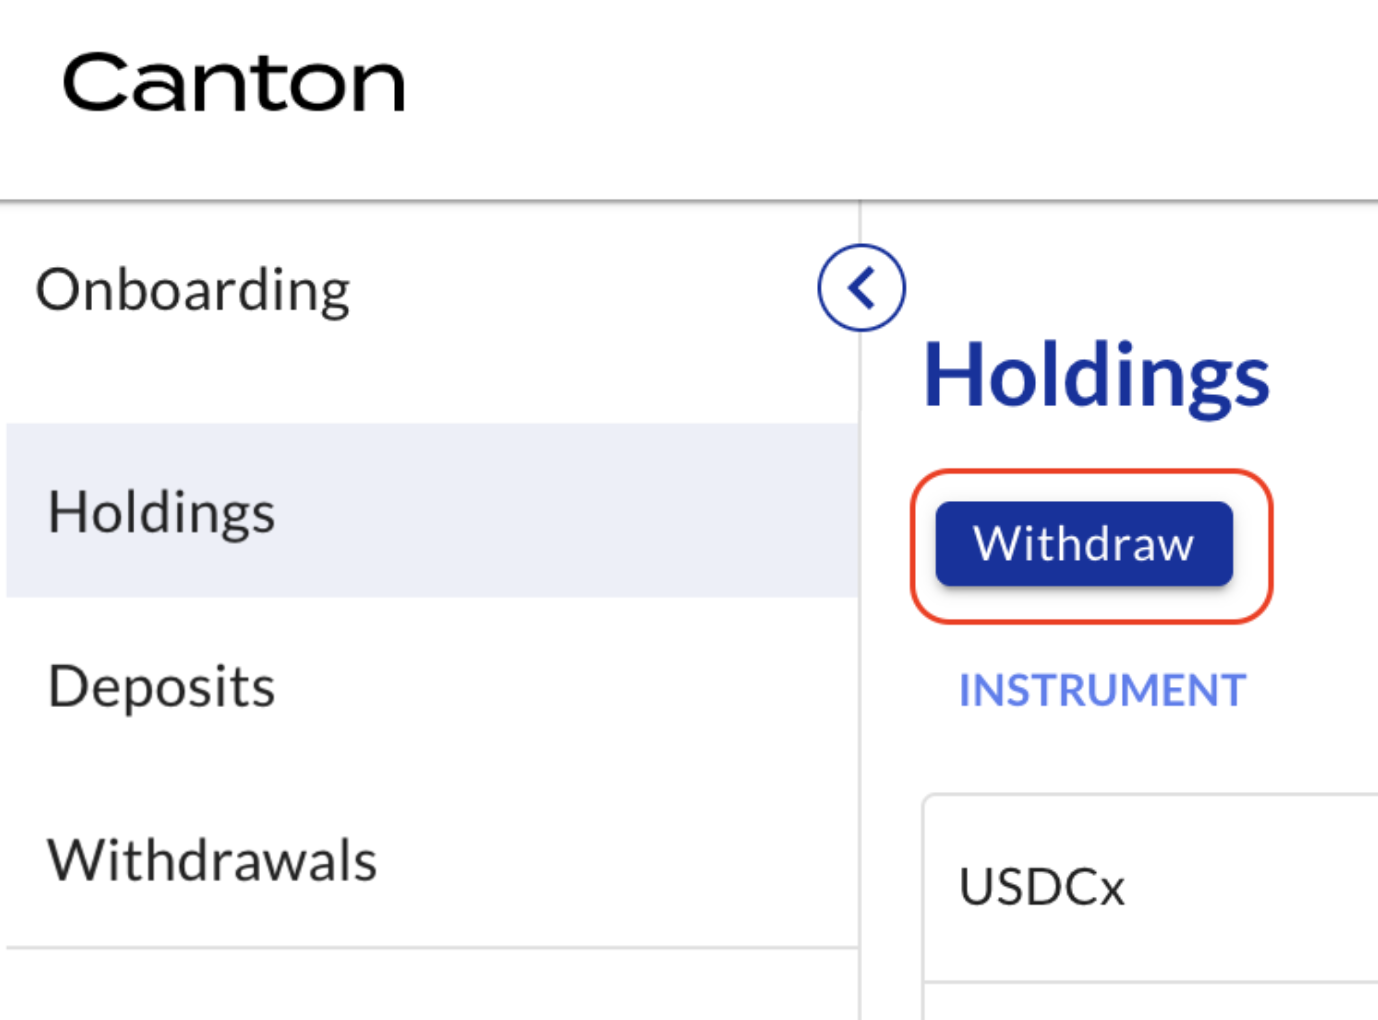Hide the navigation panel using the left arrow
1378x1020 pixels.
(861, 288)
